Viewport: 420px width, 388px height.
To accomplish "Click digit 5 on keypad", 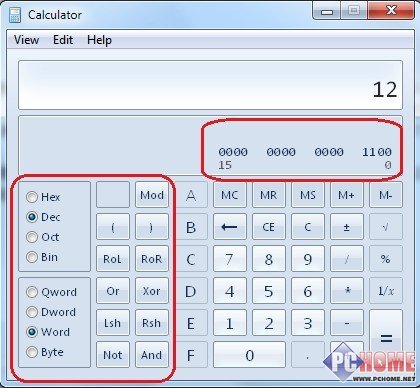I will pyautogui.click(x=269, y=291).
